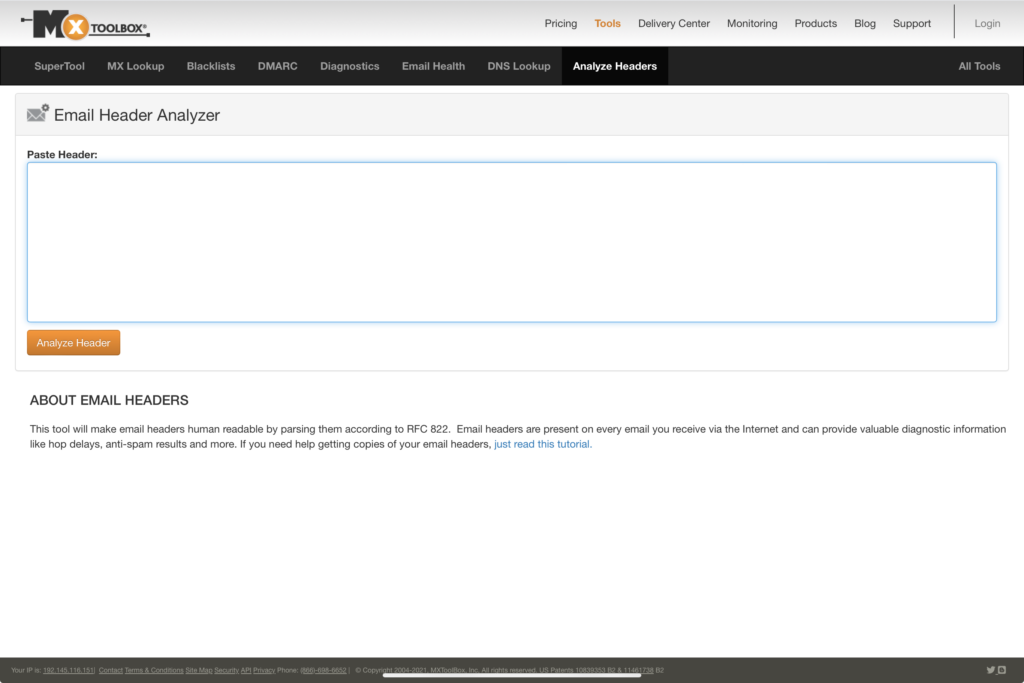The height and width of the screenshot is (683, 1024).
Task: Show All Tools
Action: (980, 66)
